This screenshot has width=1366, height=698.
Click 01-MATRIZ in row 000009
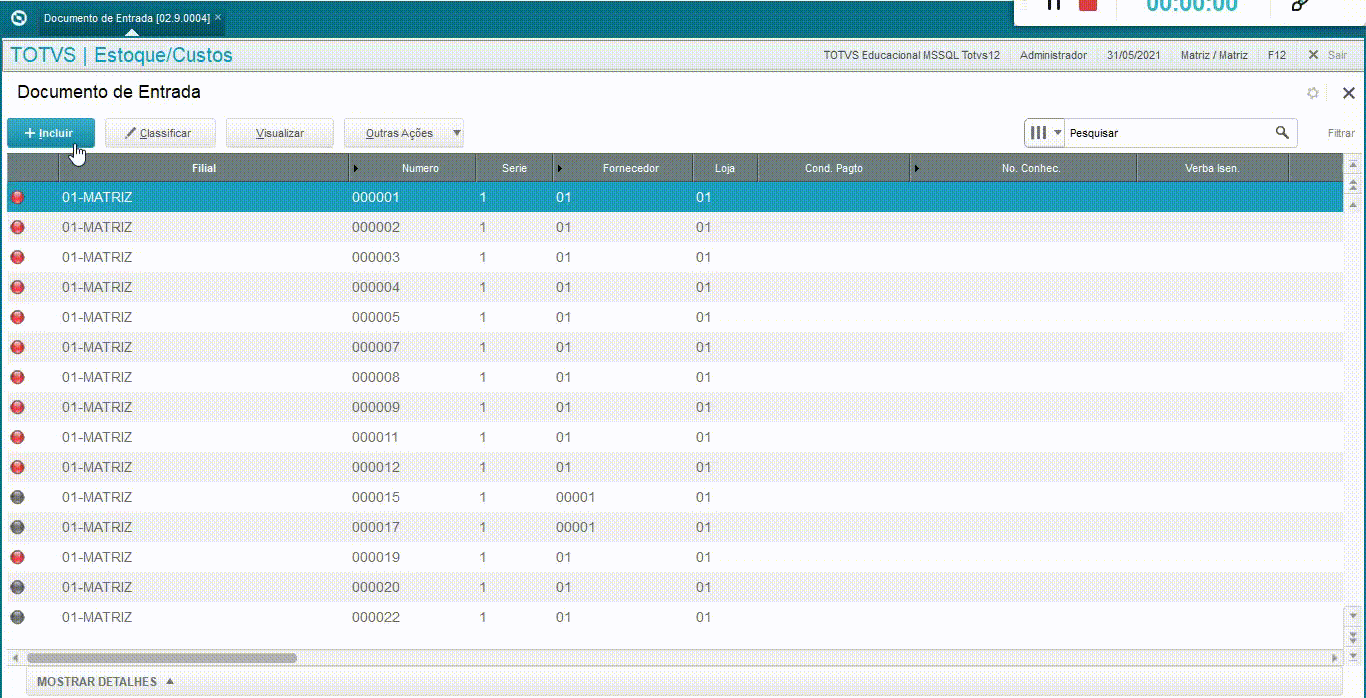tap(97, 407)
